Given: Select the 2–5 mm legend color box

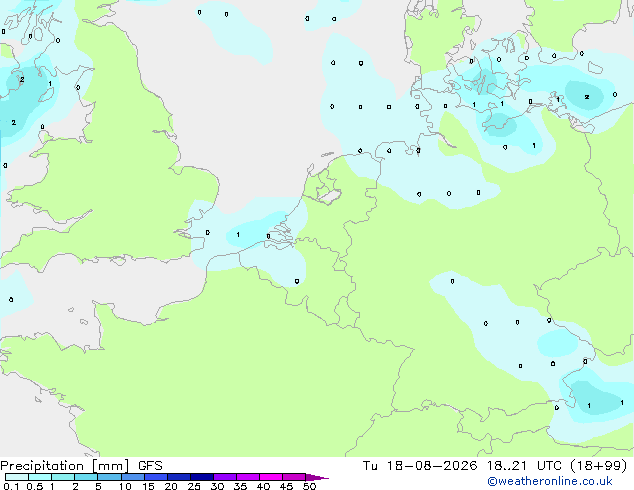Looking at the screenshot, I should pos(86,477).
